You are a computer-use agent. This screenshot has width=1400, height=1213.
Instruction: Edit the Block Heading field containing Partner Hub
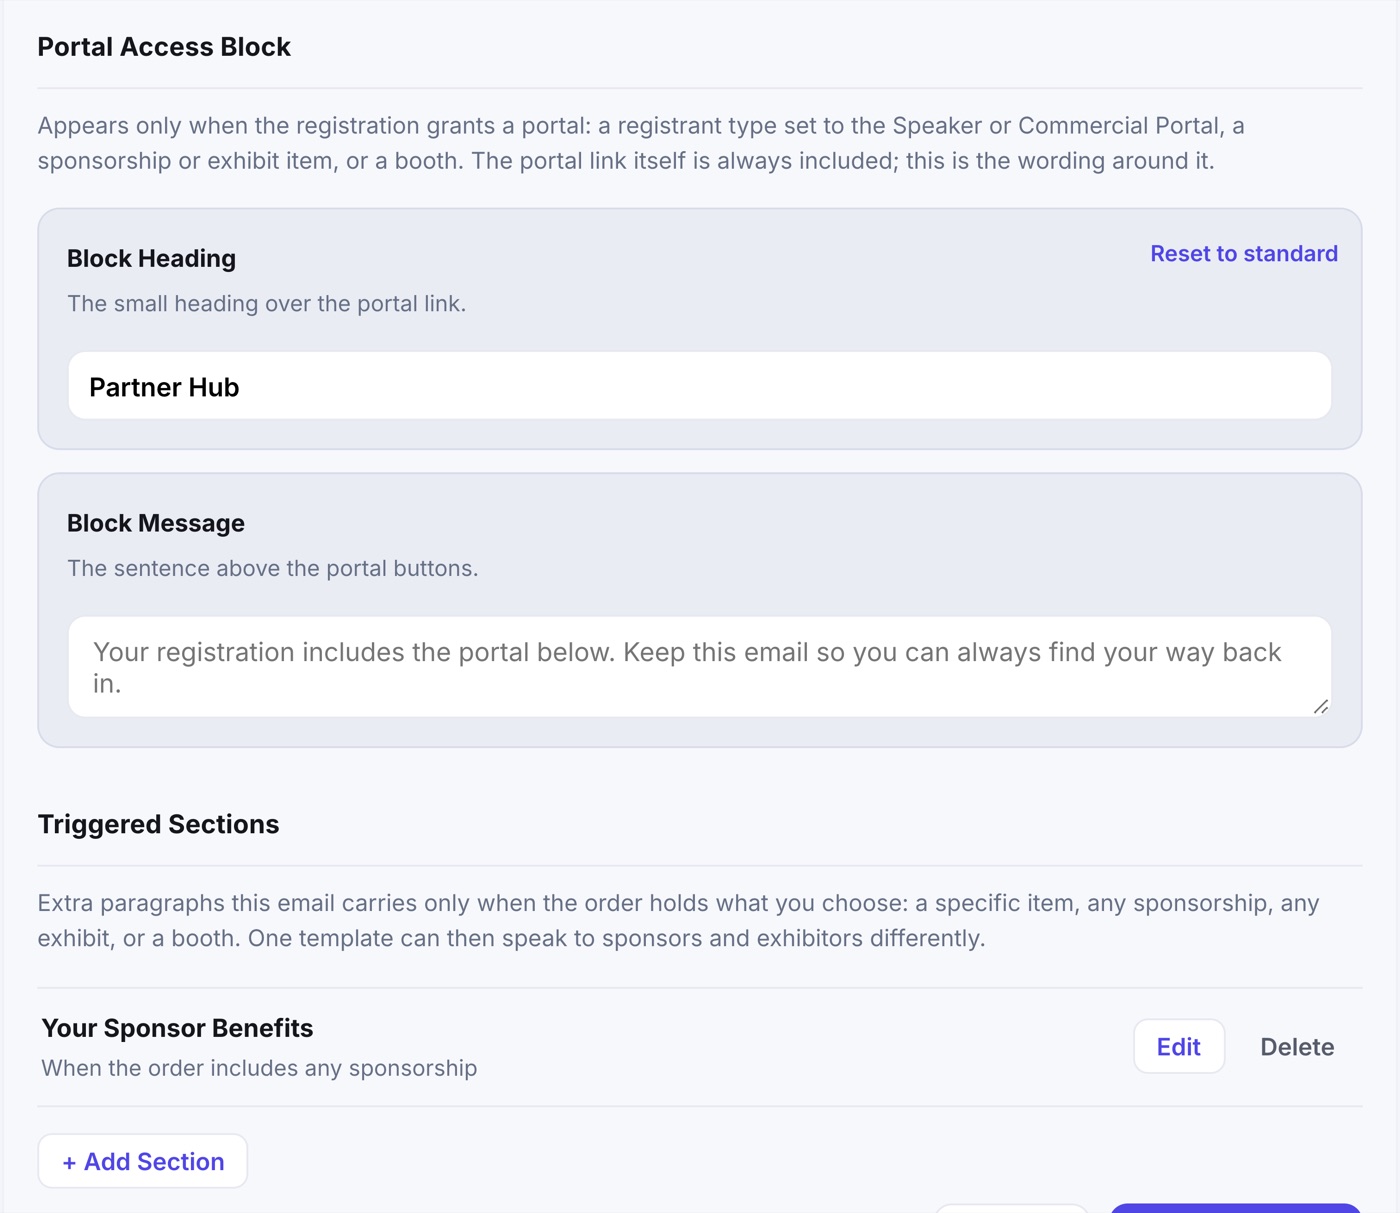click(x=699, y=386)
